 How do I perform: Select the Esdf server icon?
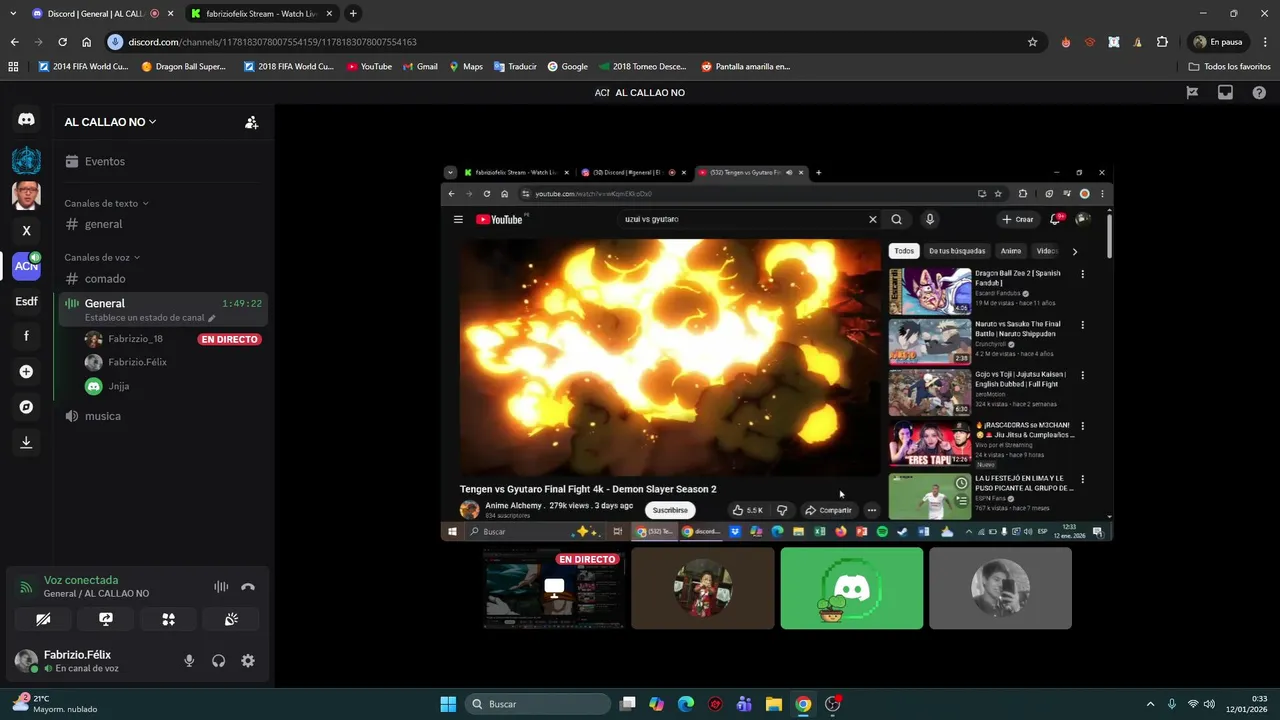(x=26, y=301)
